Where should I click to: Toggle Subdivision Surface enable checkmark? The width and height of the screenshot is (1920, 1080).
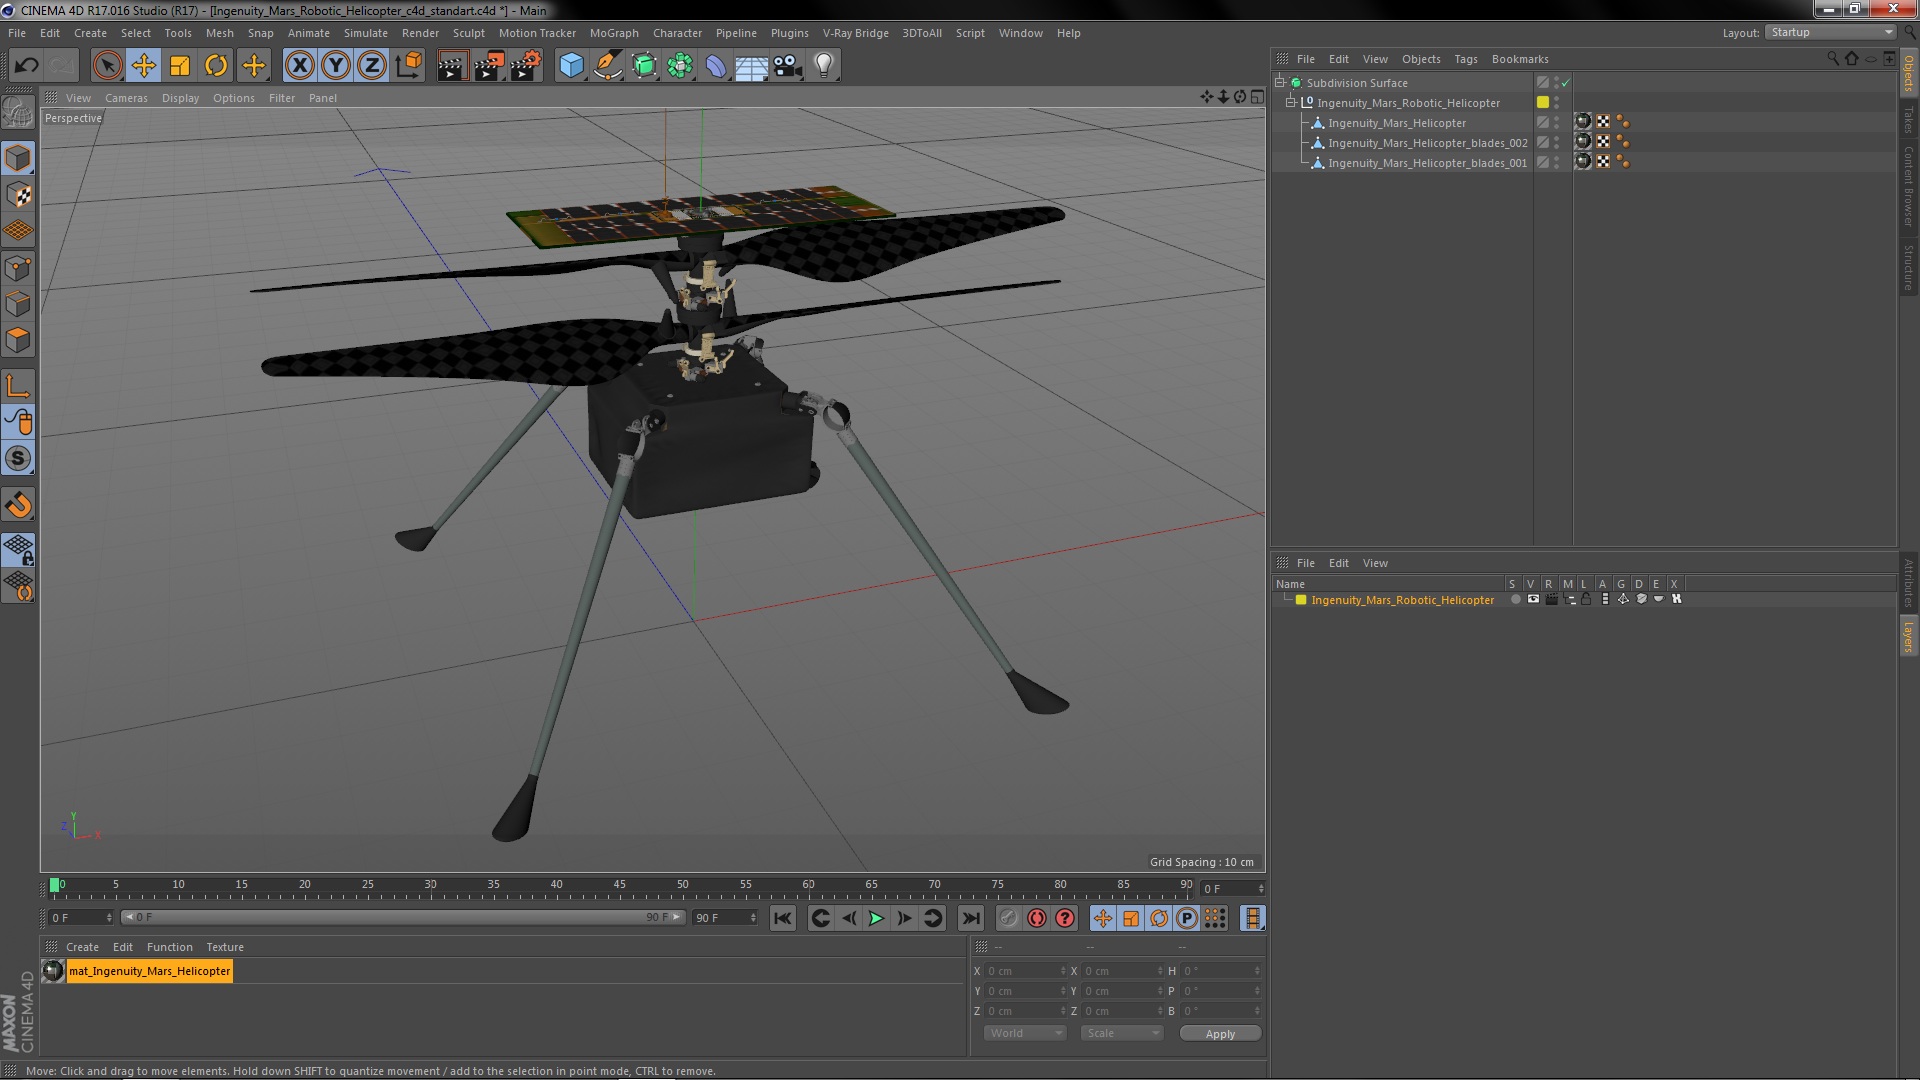[1566, 83]
